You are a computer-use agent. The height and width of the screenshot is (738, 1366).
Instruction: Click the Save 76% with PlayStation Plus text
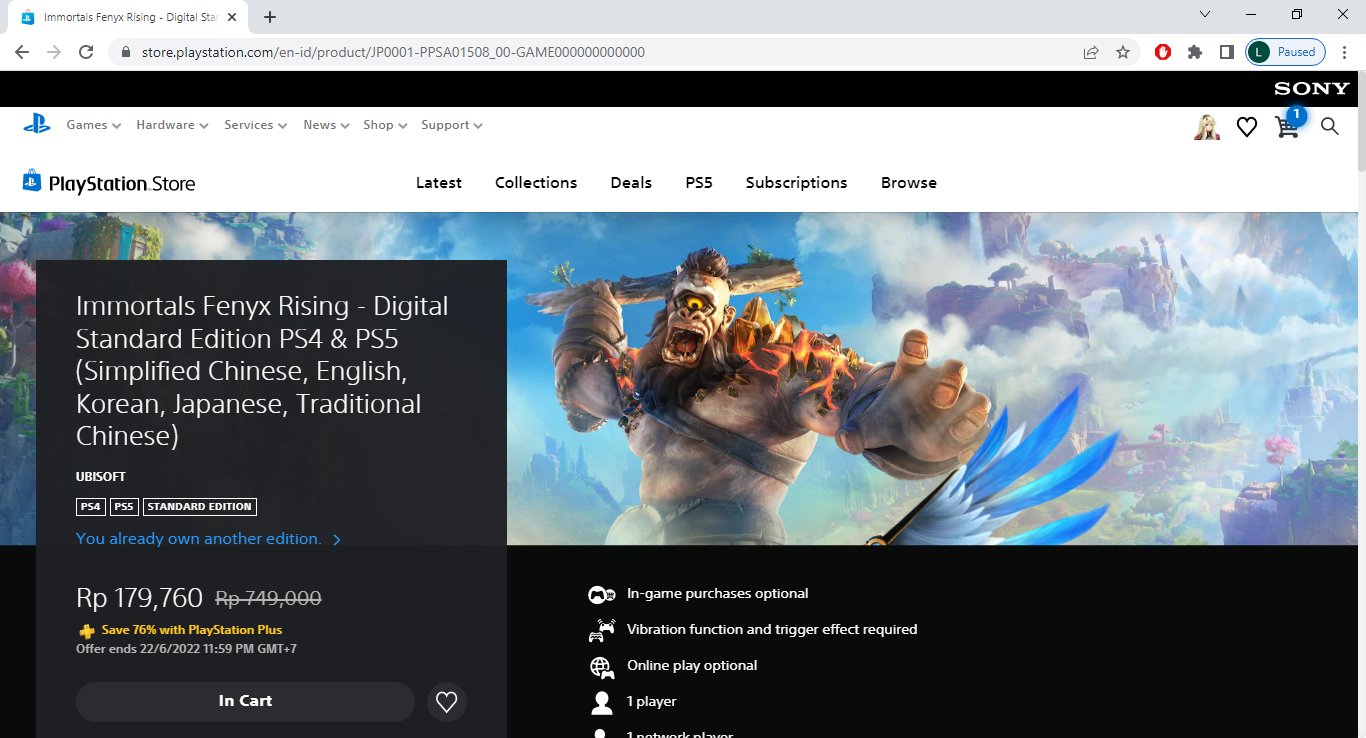(192, 630)
